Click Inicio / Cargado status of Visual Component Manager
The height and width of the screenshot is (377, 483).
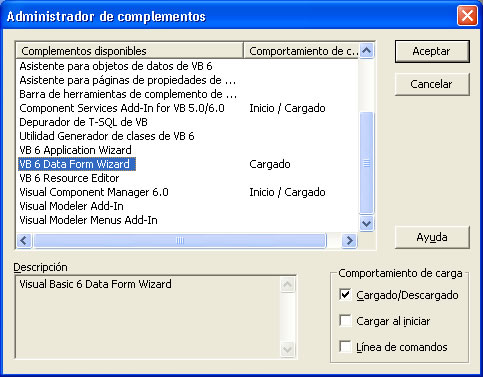coord(287,192)
